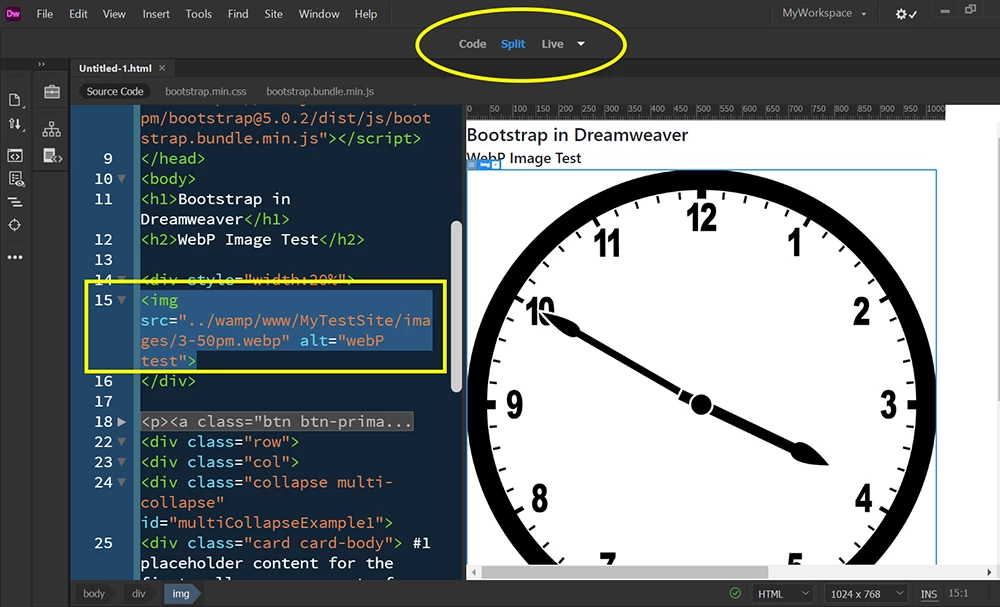Click 'WebP Image Test' heading in Live view
This screenshot has height=607, width=1000.
524,158
